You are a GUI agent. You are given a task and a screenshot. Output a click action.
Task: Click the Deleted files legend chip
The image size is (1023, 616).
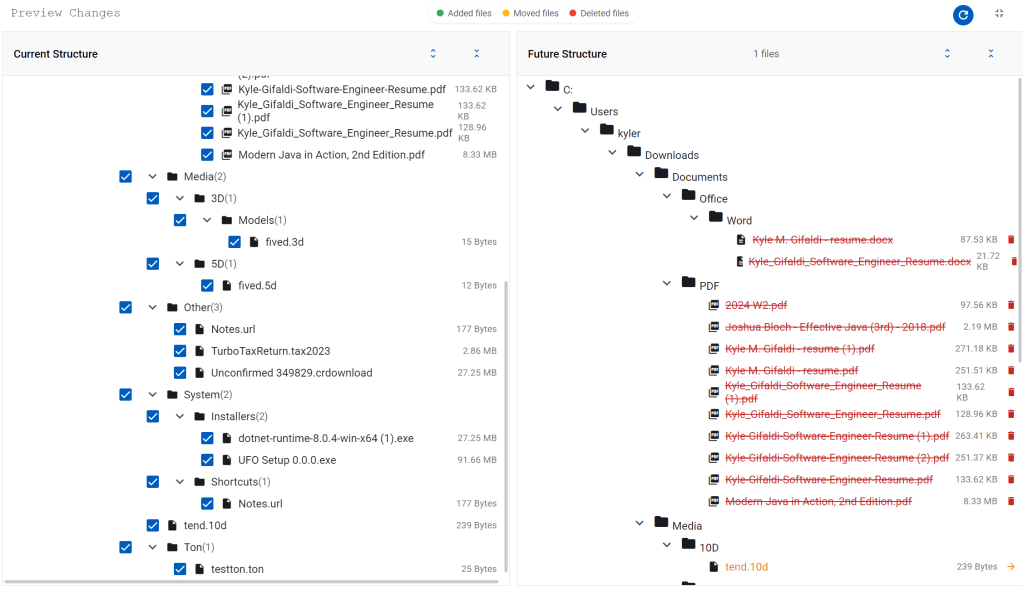[599, 13]
